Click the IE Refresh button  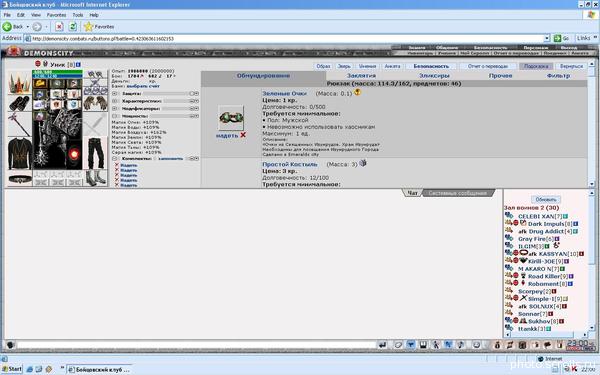click(73, 27)
